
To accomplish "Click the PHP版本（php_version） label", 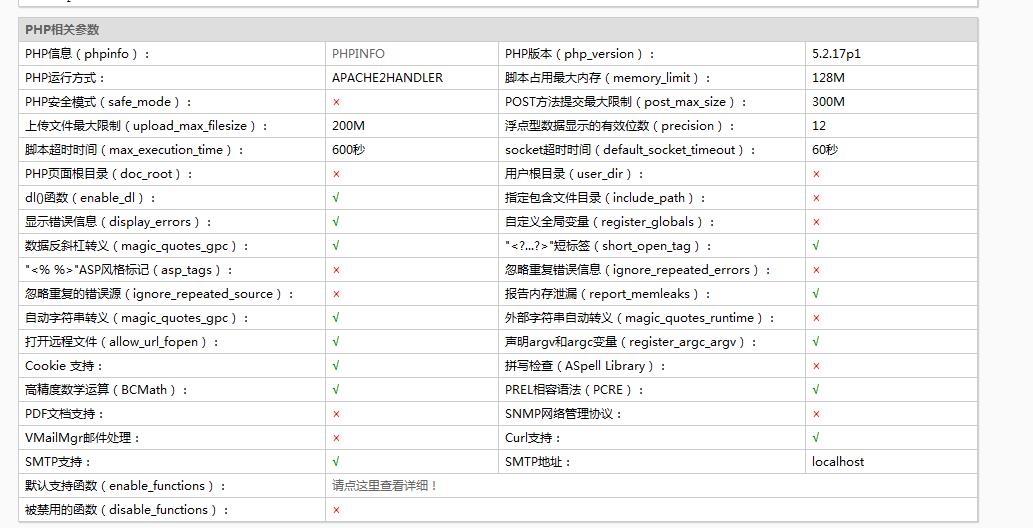I will pyautogui.click(x=580, y=54).
